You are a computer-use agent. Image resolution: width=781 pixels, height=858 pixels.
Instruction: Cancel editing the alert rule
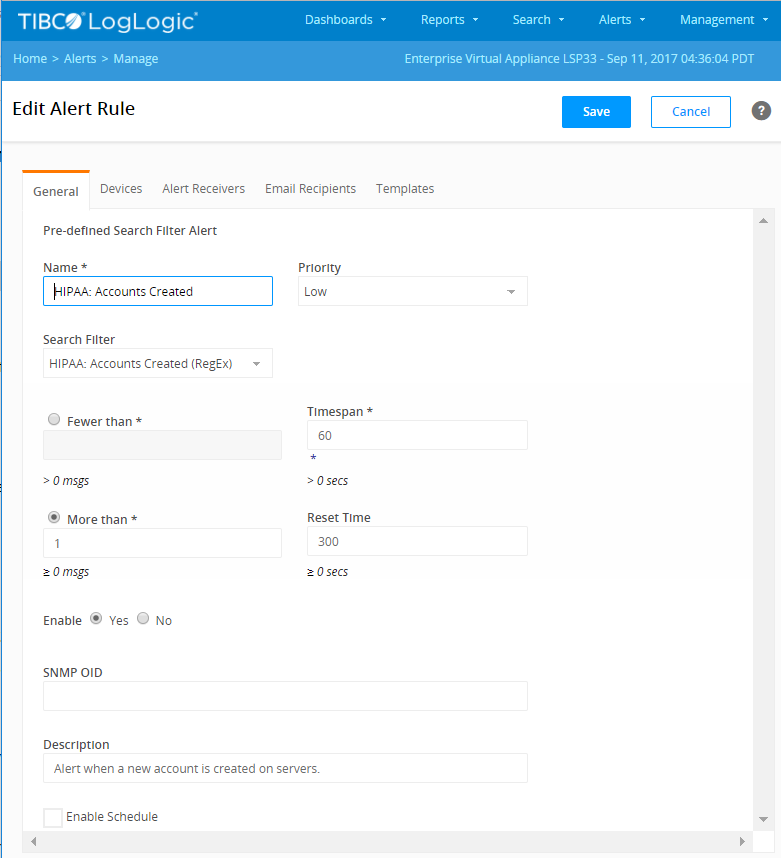pyautogui.click(x=691, y=112)
